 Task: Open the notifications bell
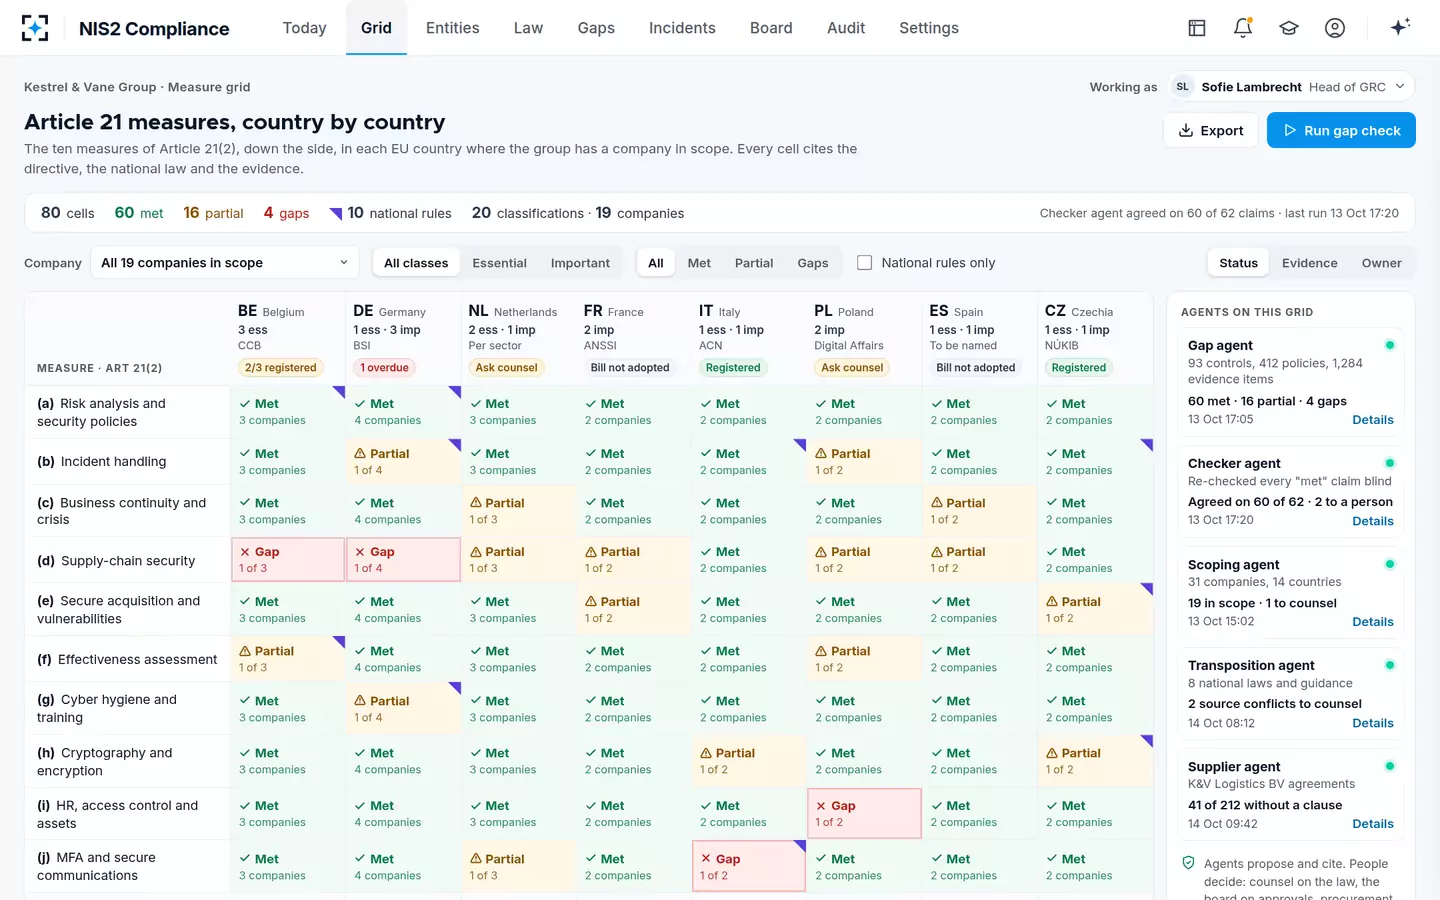[x=1243, y=28]
